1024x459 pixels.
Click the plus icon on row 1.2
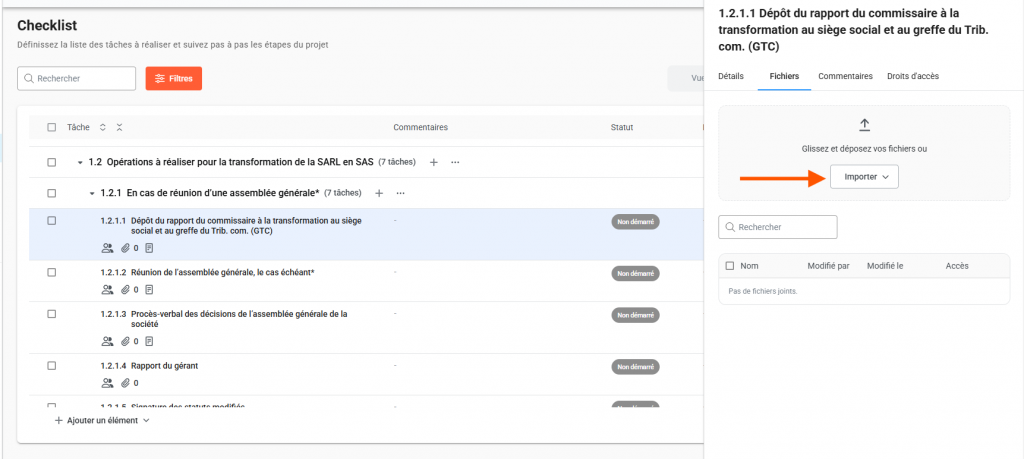pyautogui.click(x=433, y=162)
